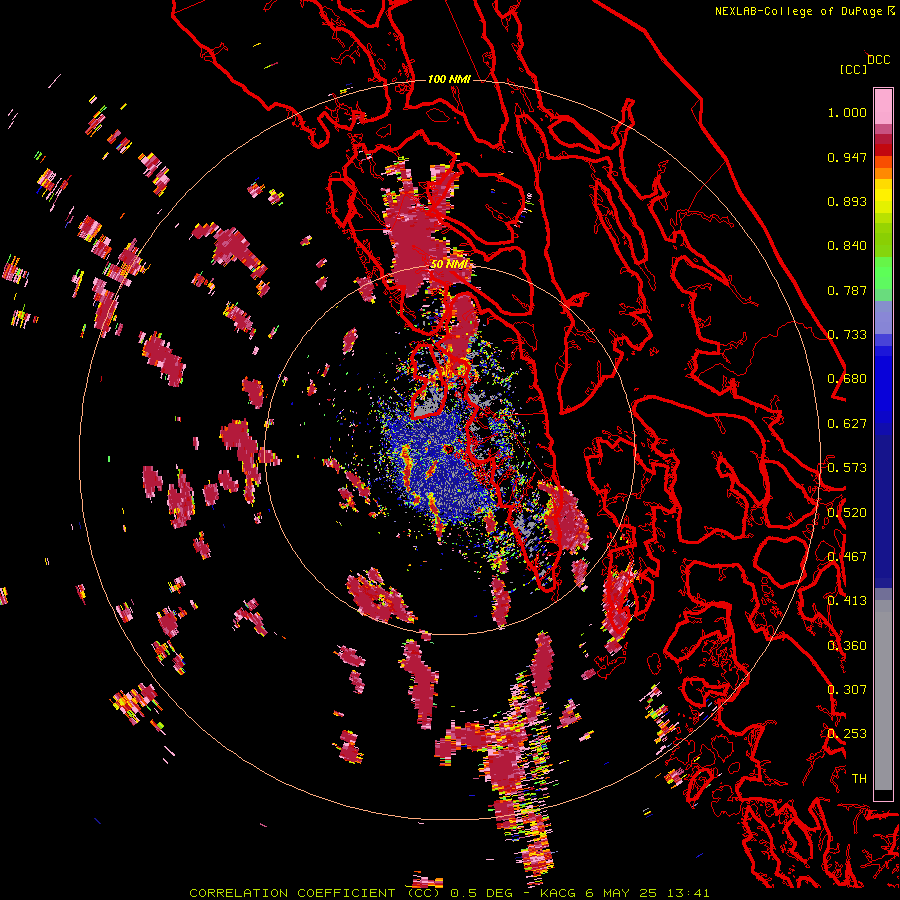
Task: Click the 0.467 scale value
Action: 847,557
